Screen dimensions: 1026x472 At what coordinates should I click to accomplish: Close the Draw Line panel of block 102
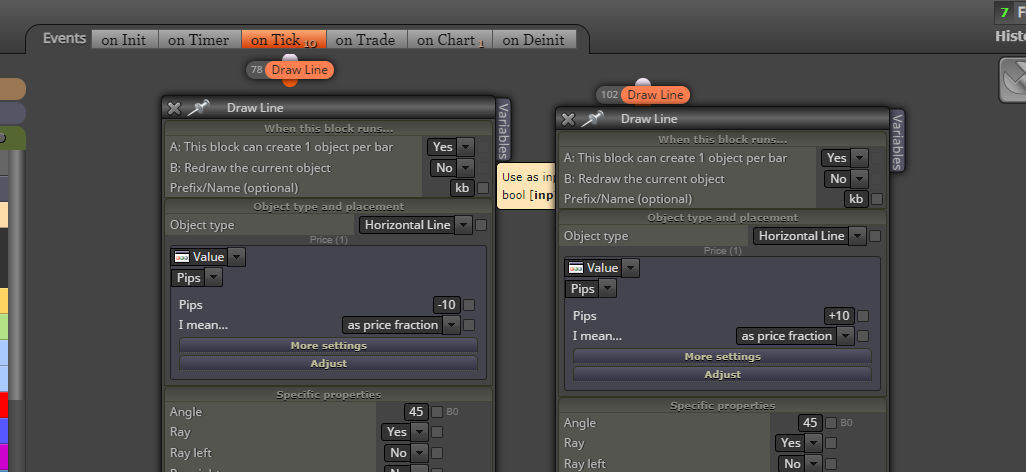(568, 119)
